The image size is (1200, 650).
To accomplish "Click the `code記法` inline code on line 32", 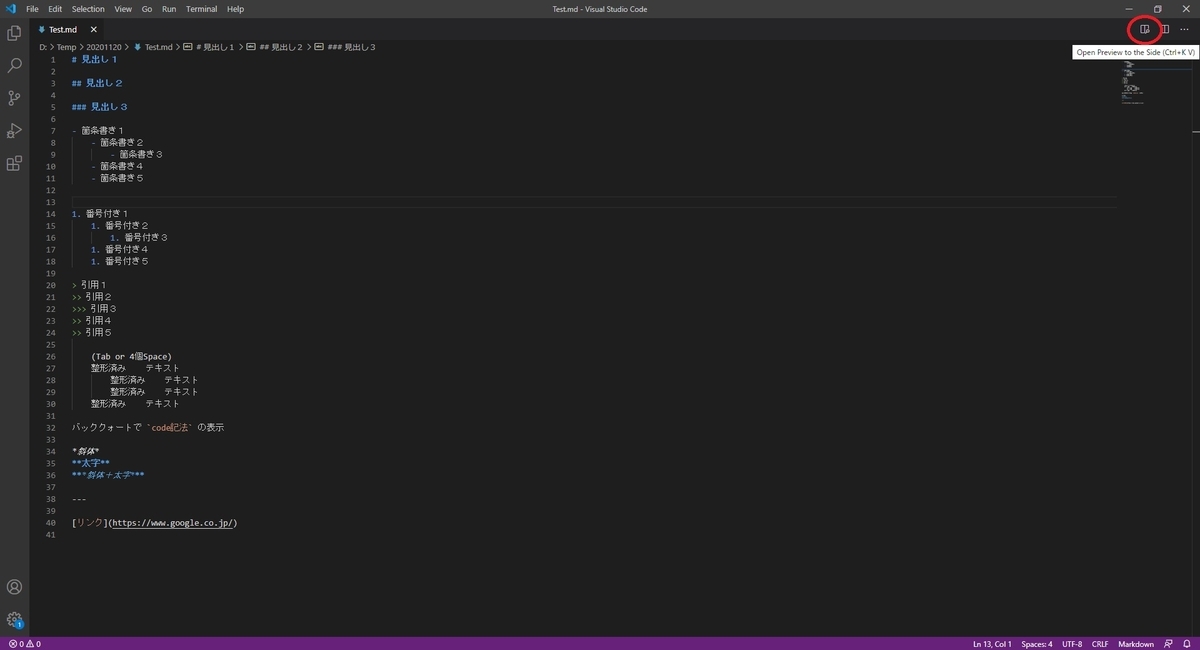I will click(169, 427).
